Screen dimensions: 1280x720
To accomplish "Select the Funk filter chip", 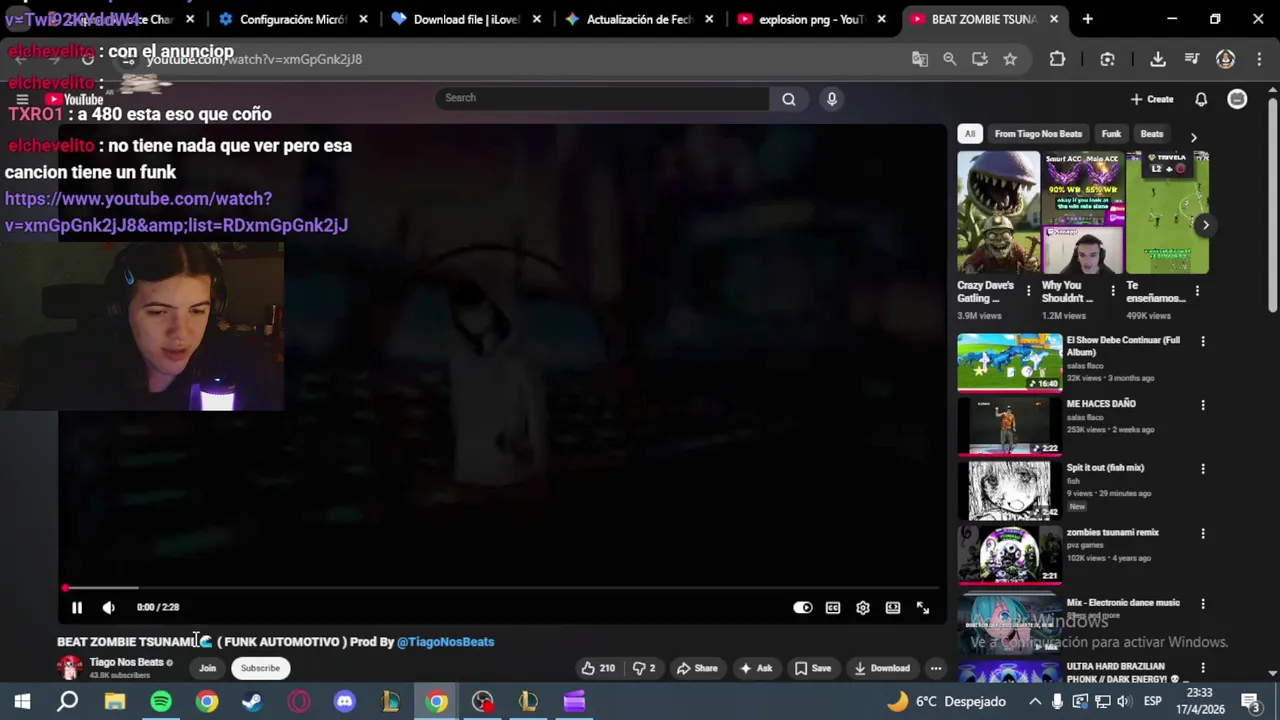I will coord(1111,134).
